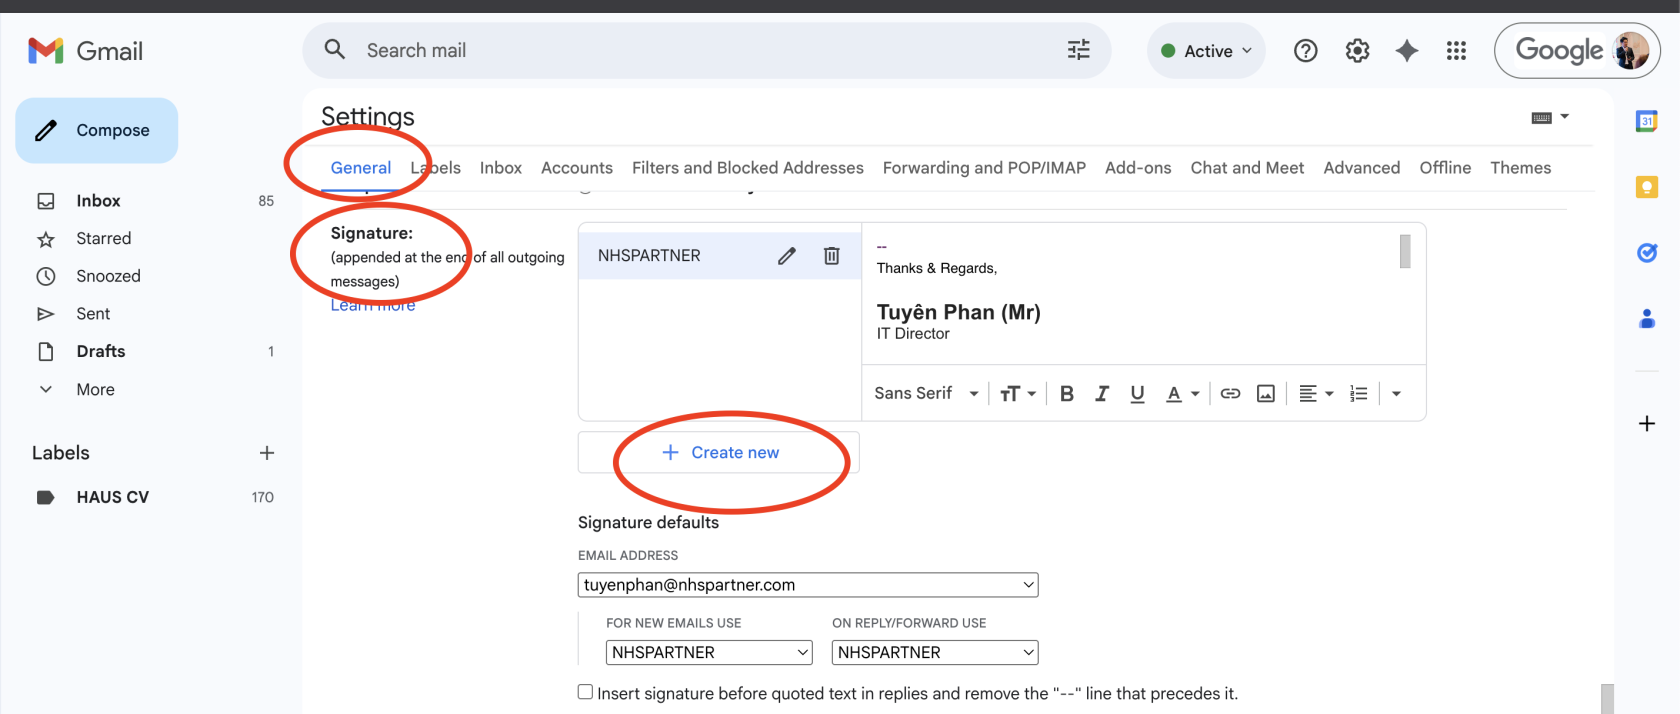Expand the email address dropdown
The image size is (1680, 714).
pos(808,585)
